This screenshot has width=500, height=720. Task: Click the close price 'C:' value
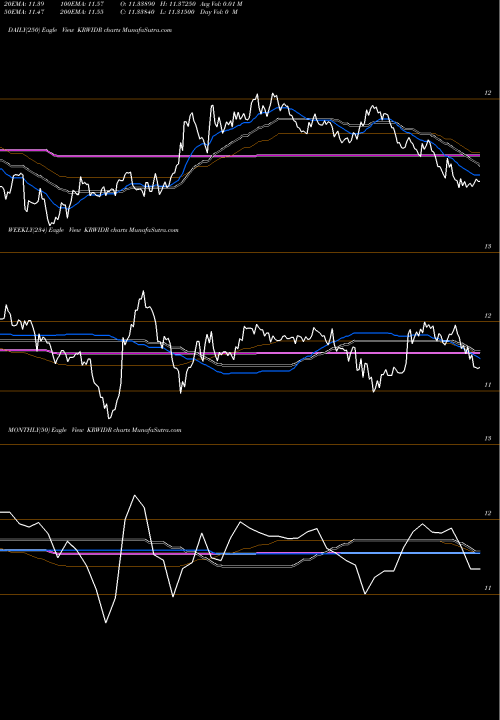pos(137,11)
